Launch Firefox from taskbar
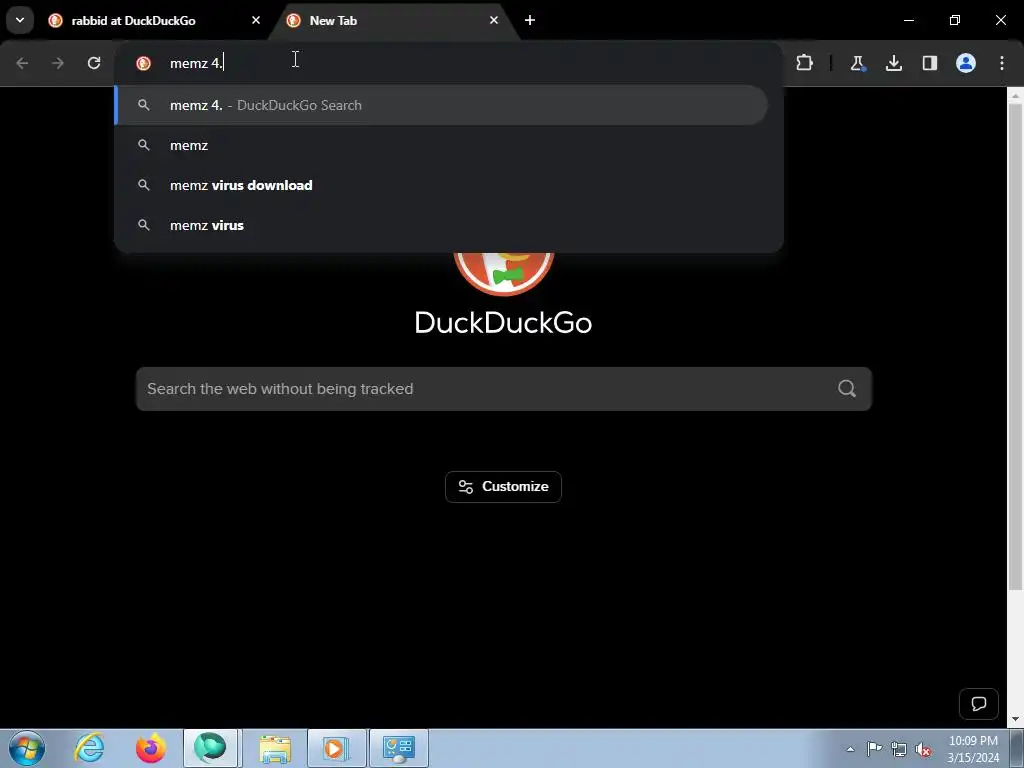This screenshot has height=768, width=1024. 151,748
